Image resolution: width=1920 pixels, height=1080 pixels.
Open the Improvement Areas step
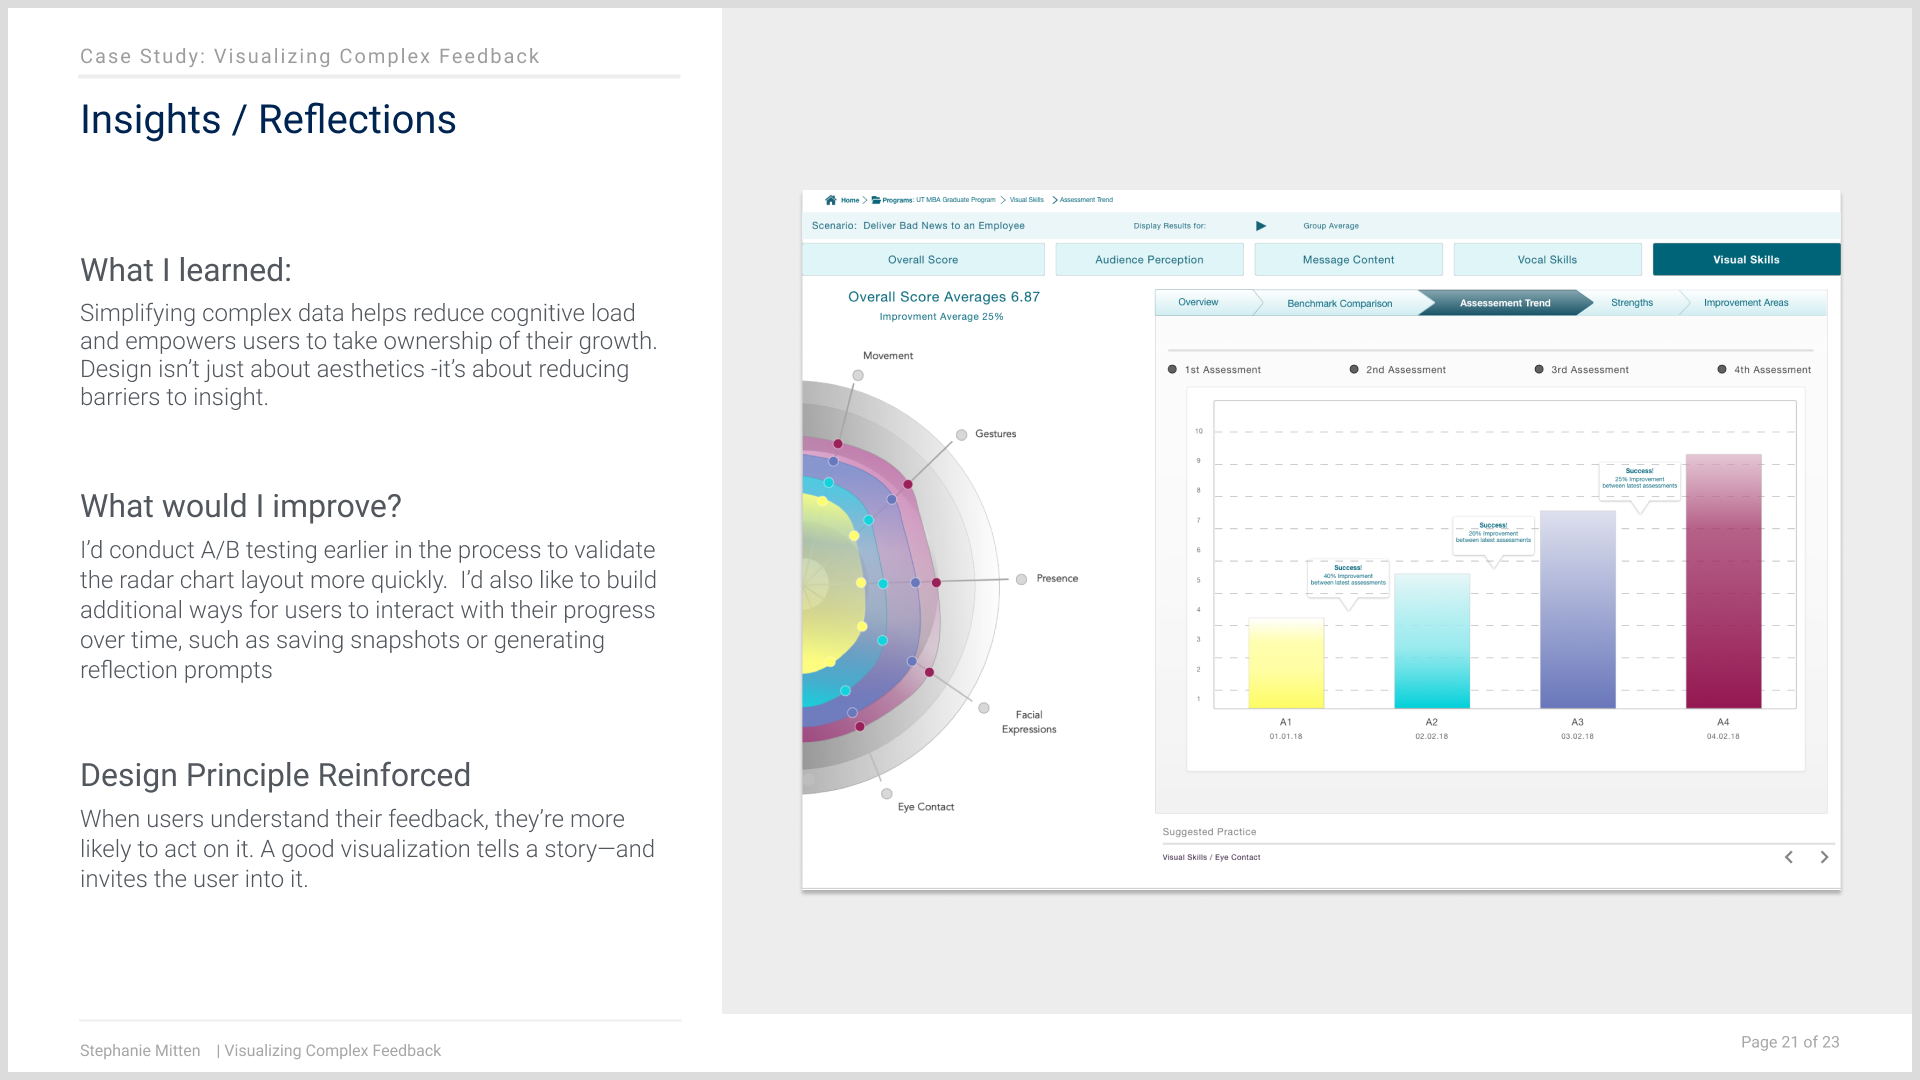[x=1746, y=303]
